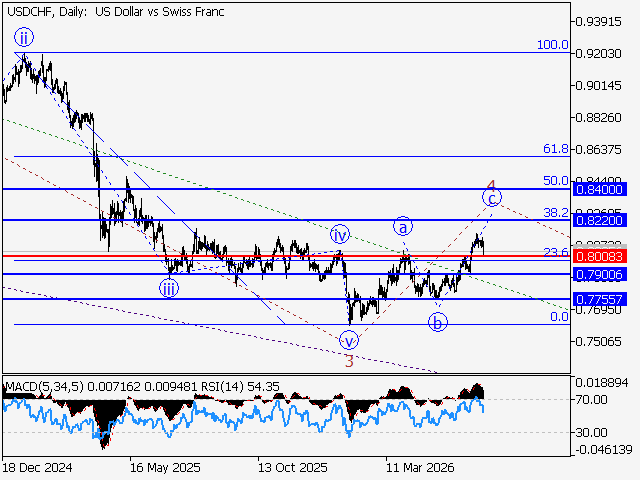
Task: Click the '11 Mar 2026' date label
Action: [420, 467]
